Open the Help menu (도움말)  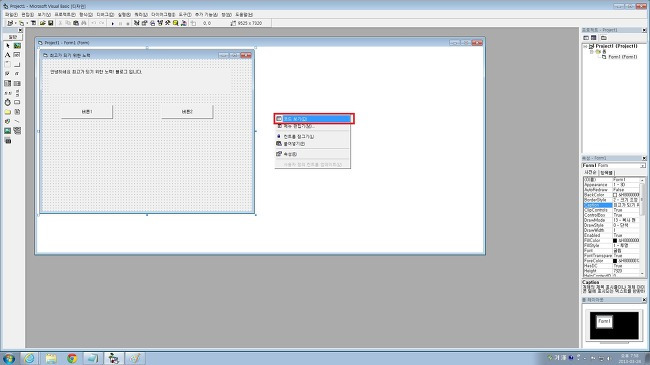point(244,15)
